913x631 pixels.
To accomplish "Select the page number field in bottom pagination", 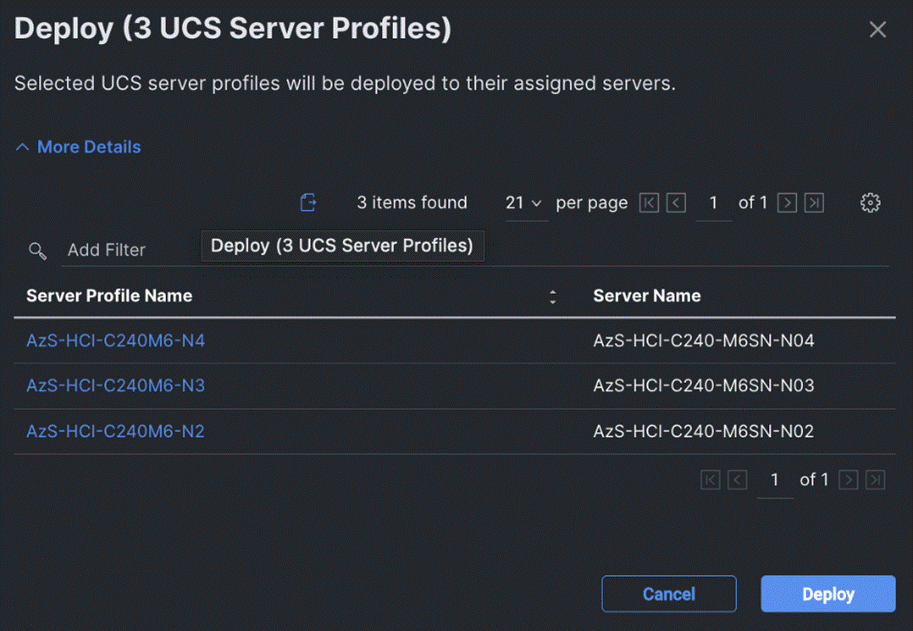I will (x=775, y=480).
